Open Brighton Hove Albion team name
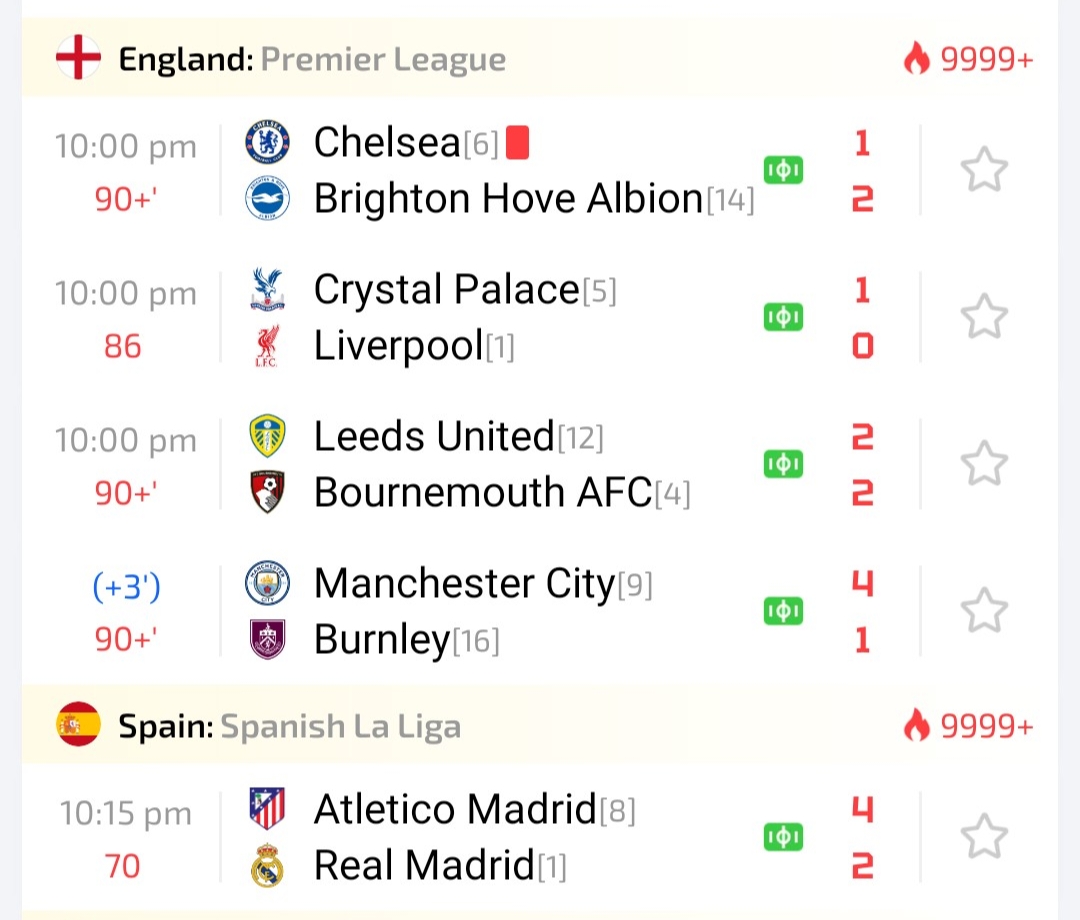The image size is (1080, 920). [508, 200]
